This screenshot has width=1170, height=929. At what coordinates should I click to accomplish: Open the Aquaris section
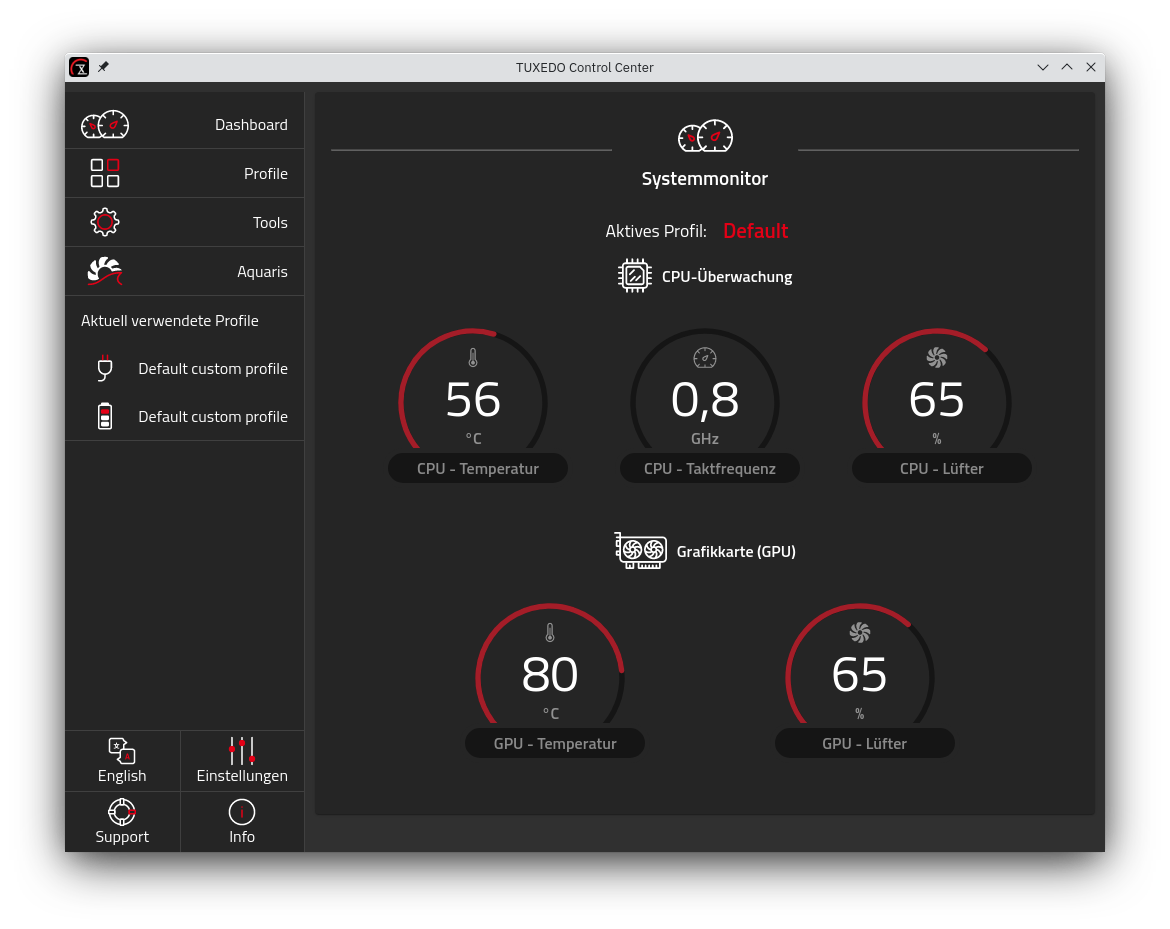[184, 271]
